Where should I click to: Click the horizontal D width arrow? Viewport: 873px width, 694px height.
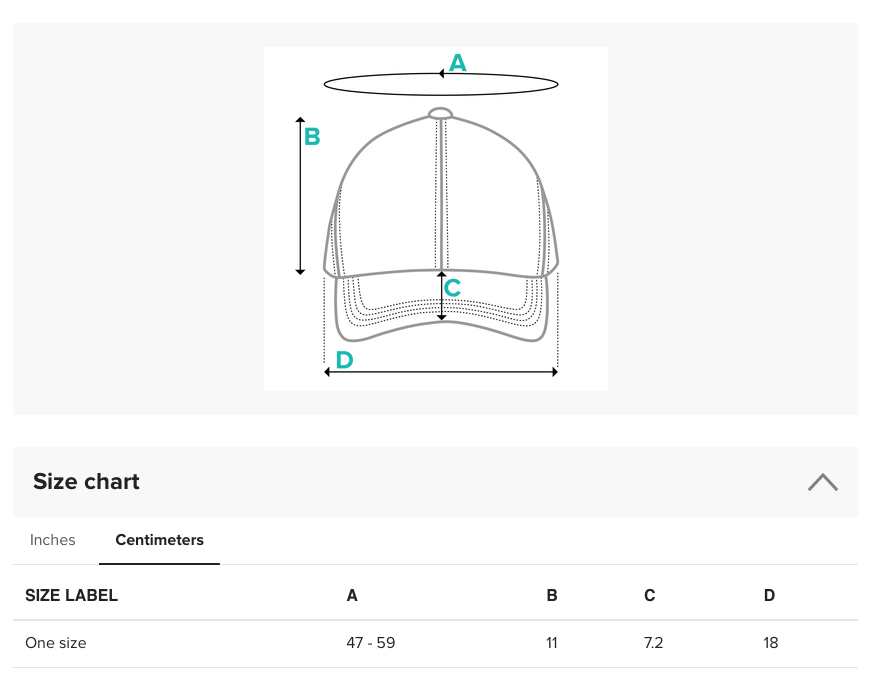(x=441, y=372)
